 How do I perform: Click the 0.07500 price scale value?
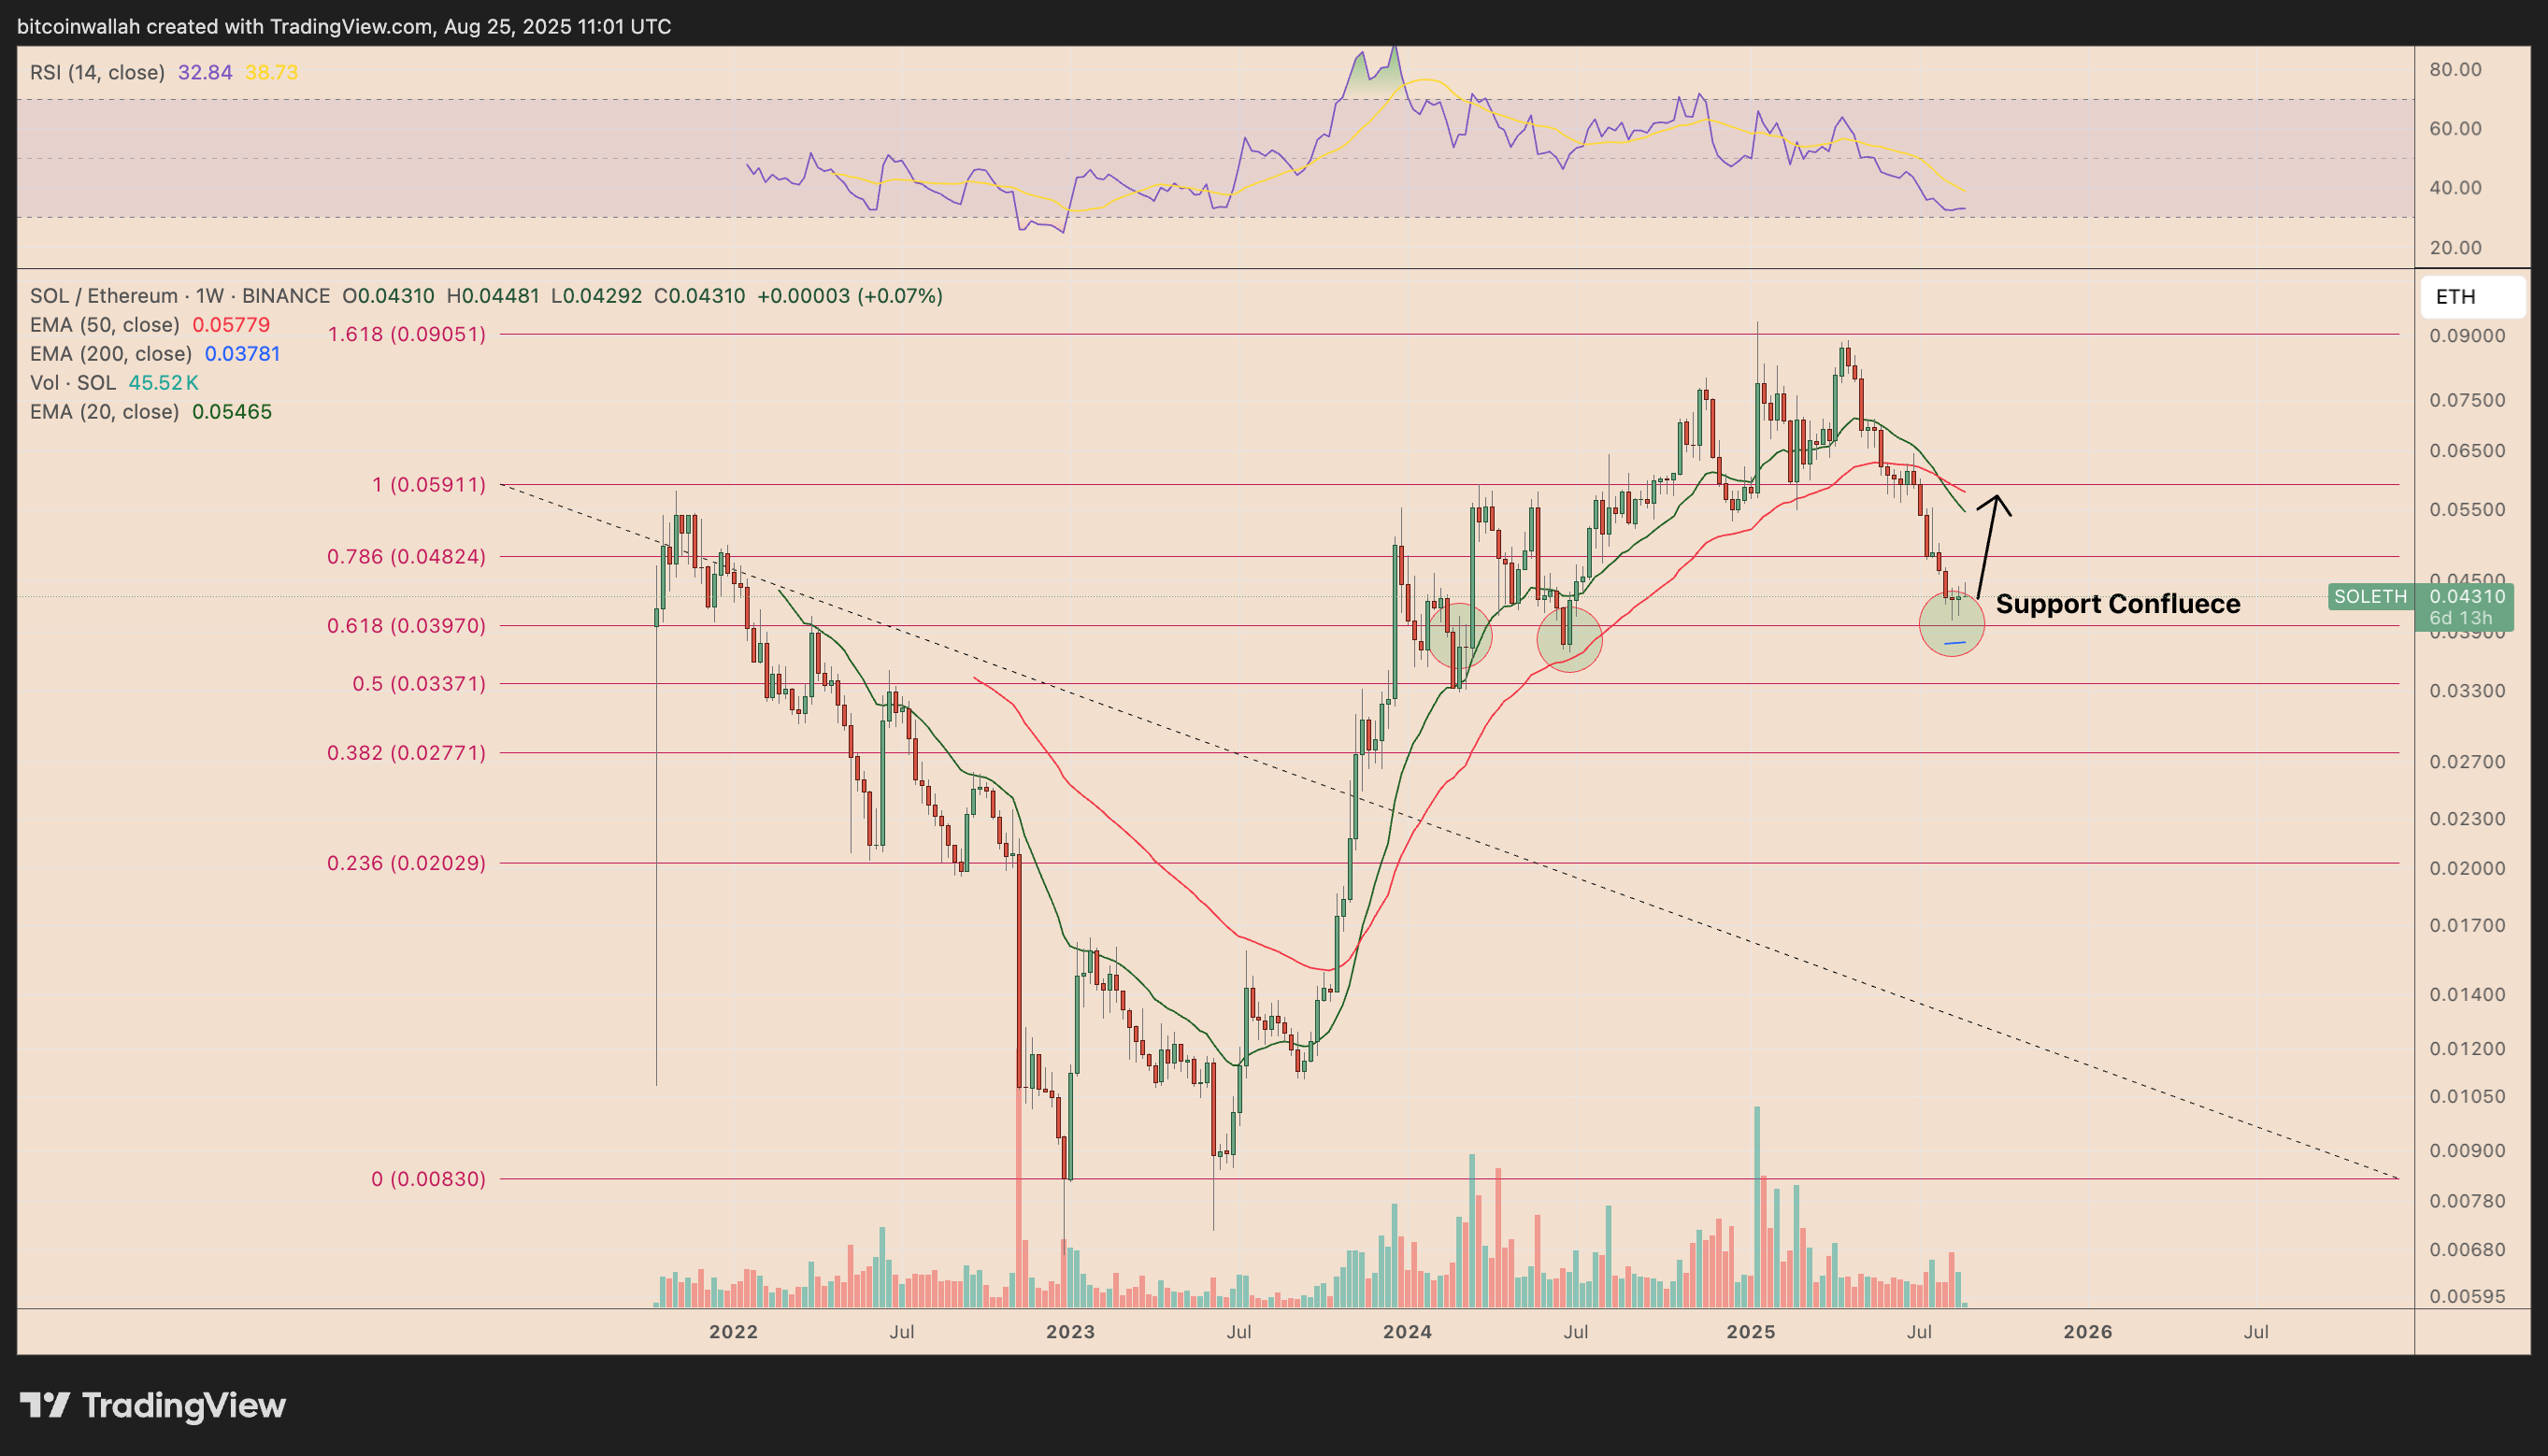pyautogui.click(x=2468, y=401)
